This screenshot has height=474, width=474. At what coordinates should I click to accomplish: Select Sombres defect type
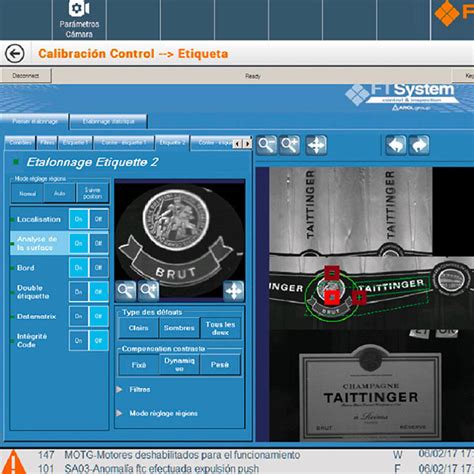pyautogui.click(x=179, y=328)
